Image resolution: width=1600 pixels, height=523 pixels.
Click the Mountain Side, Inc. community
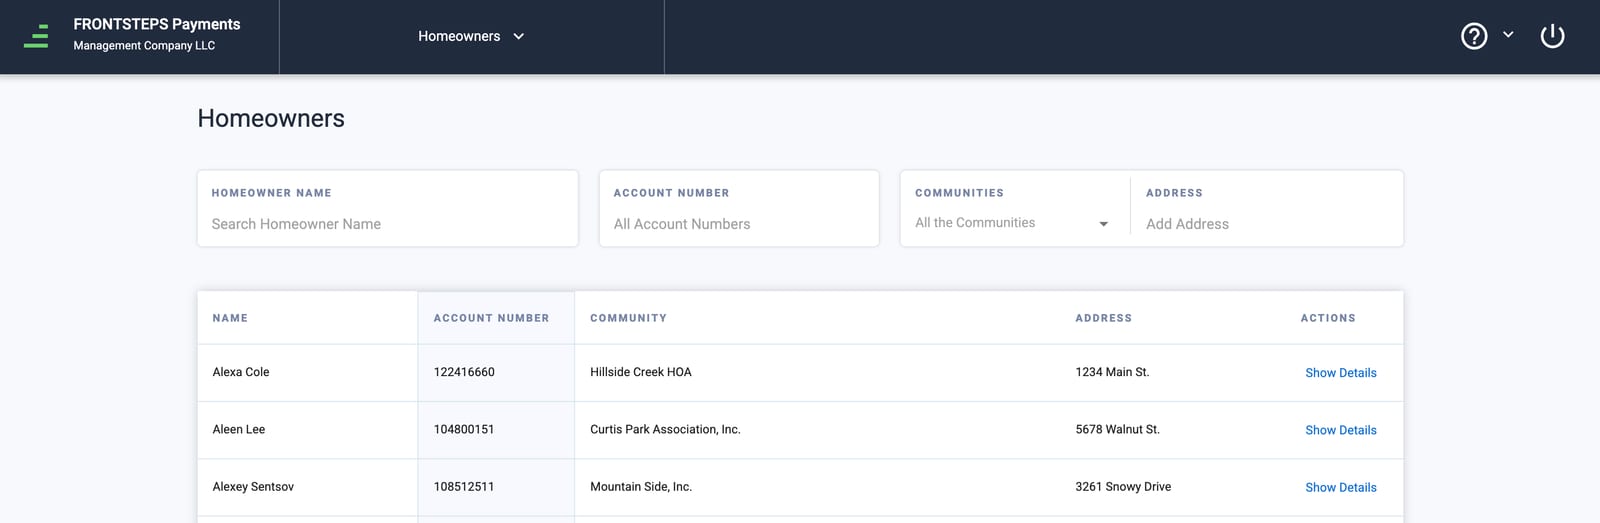[641, 486]
